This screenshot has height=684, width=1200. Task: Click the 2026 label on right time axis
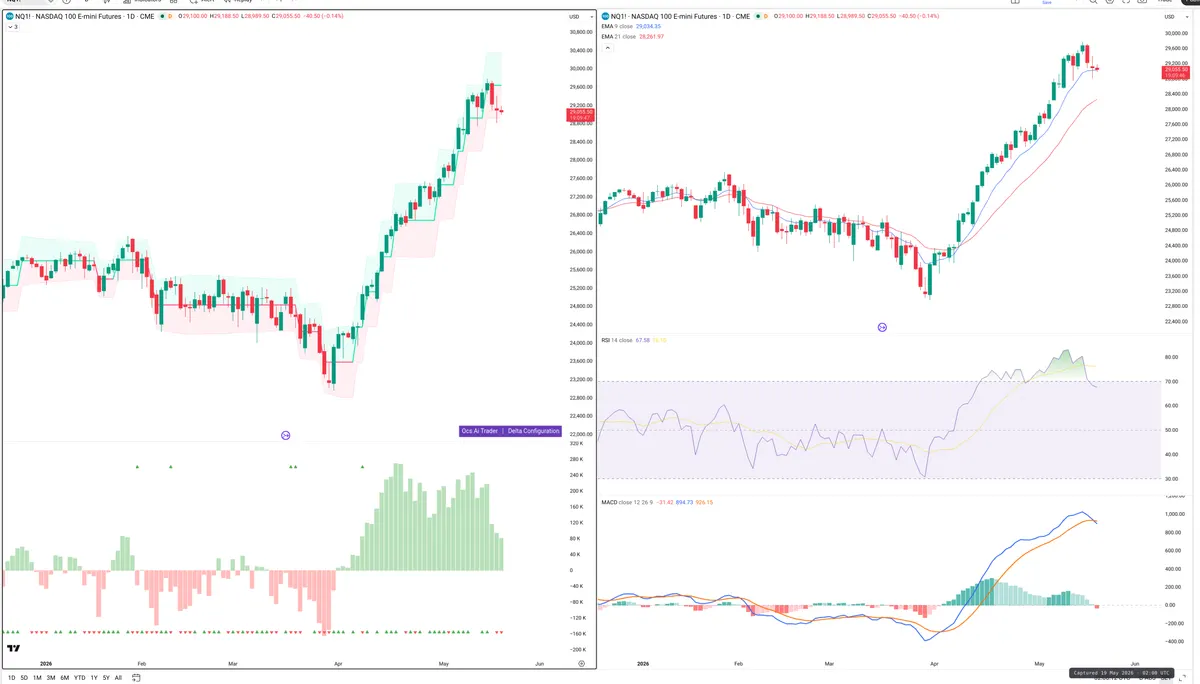coord(641,664)
